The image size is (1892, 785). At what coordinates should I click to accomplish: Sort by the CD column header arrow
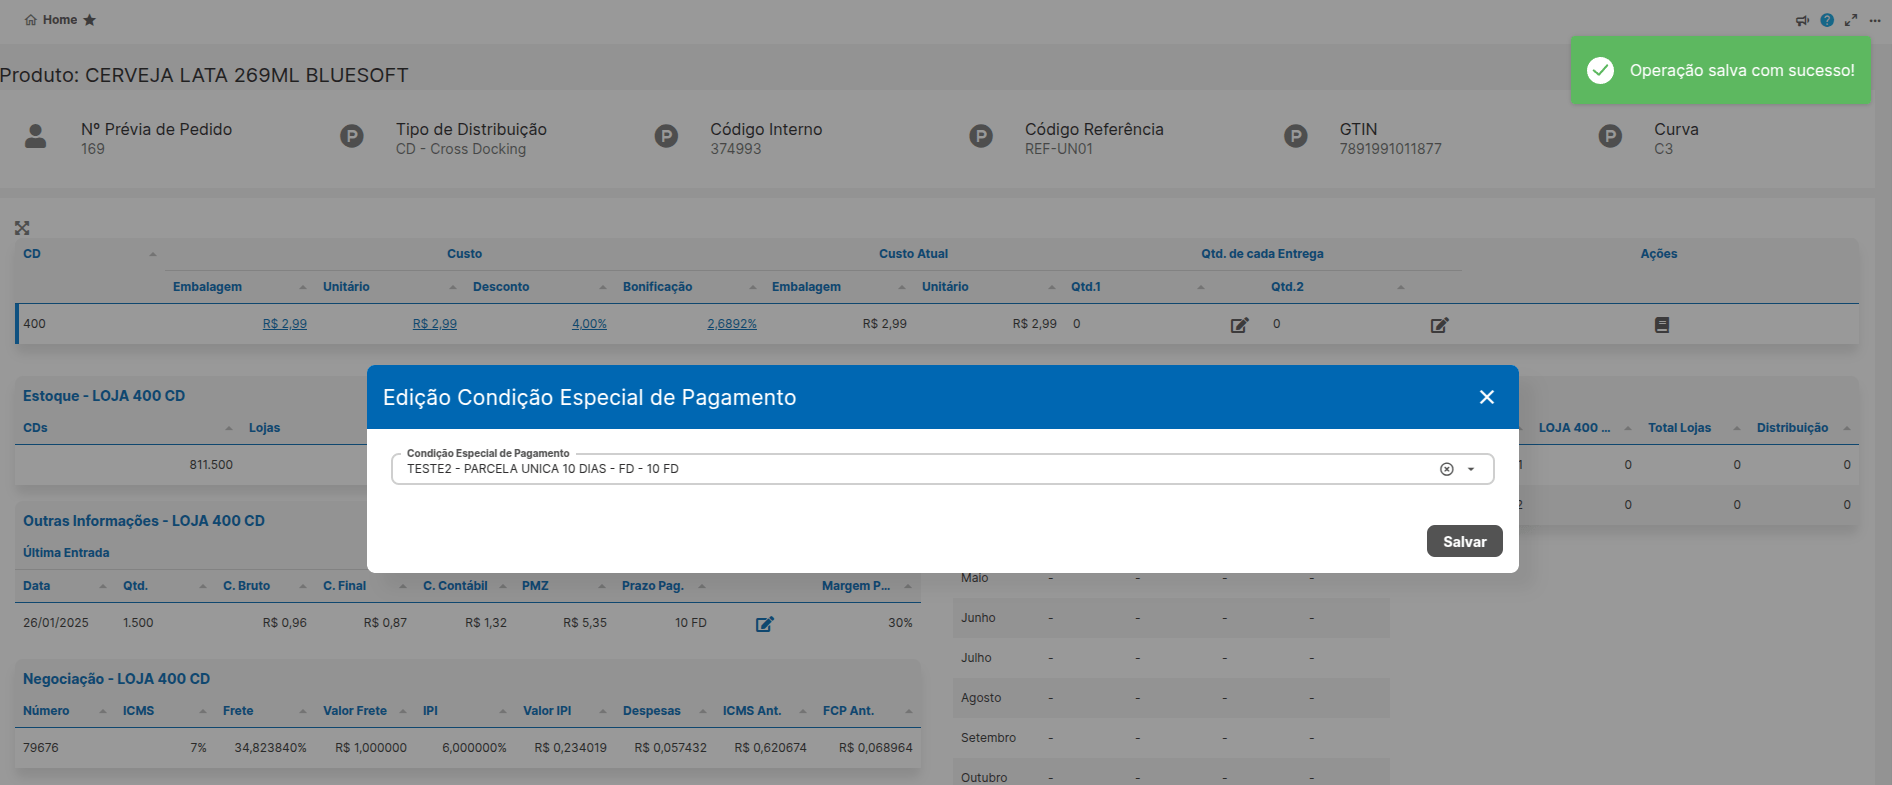pos(153,254)
